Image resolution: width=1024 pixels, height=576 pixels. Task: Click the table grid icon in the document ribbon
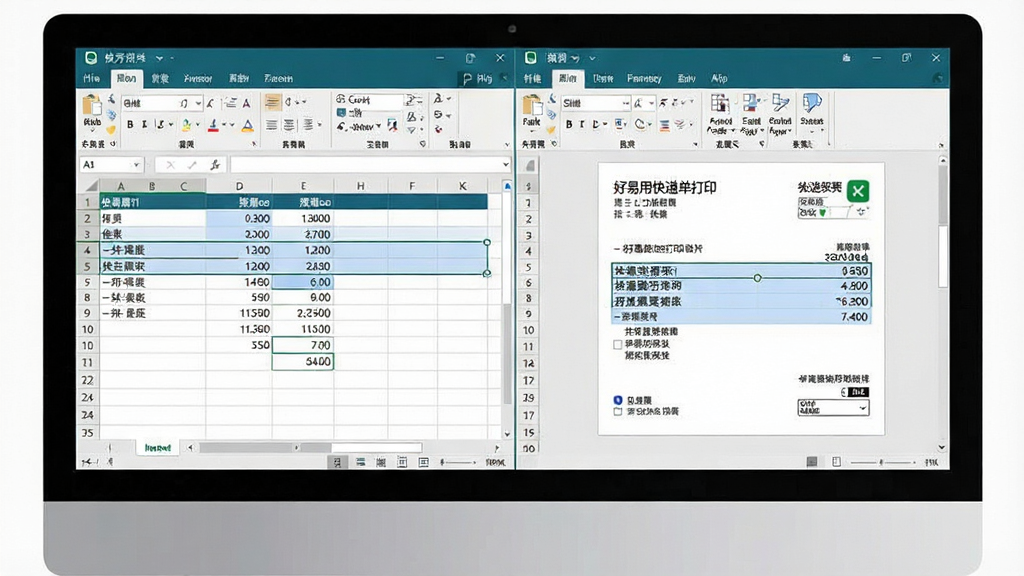pyautogui.click(x=720, y=104)
